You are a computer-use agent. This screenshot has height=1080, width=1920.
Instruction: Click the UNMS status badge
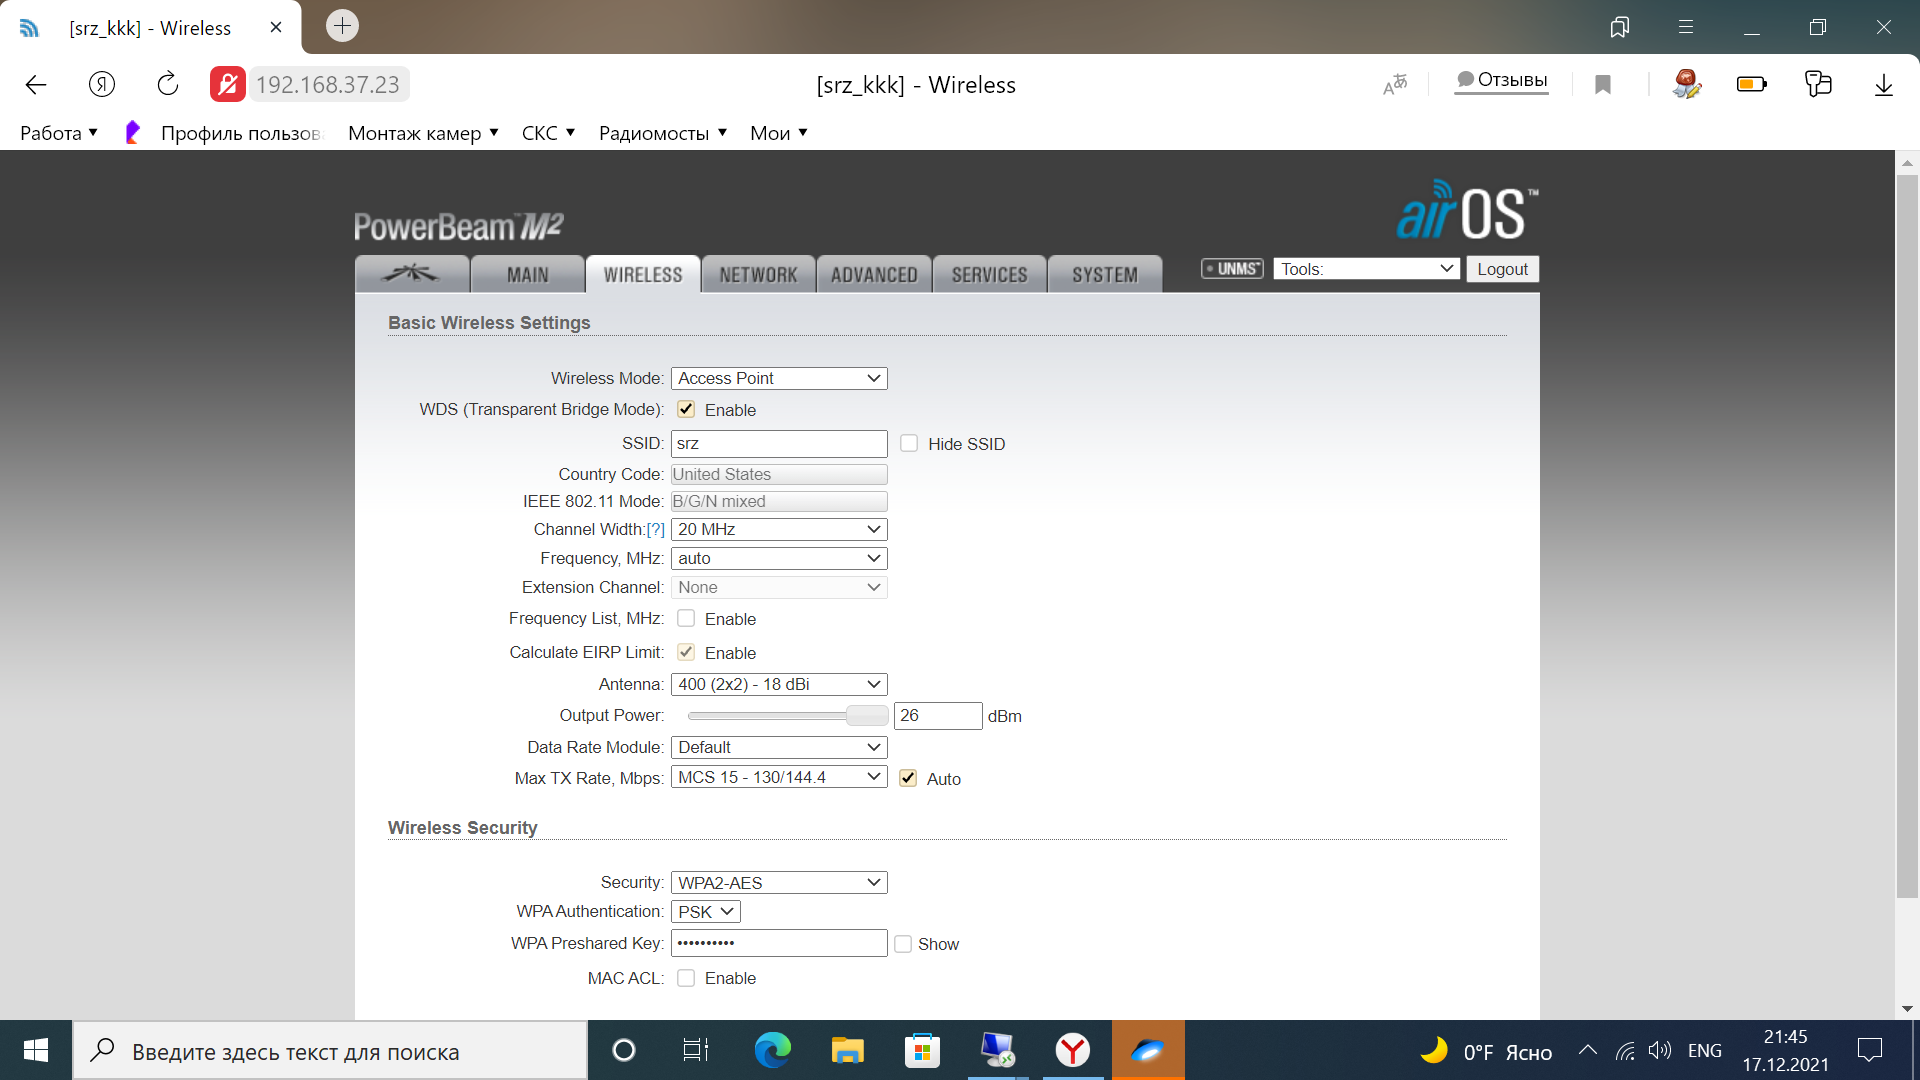click(x=1232, y=269)
